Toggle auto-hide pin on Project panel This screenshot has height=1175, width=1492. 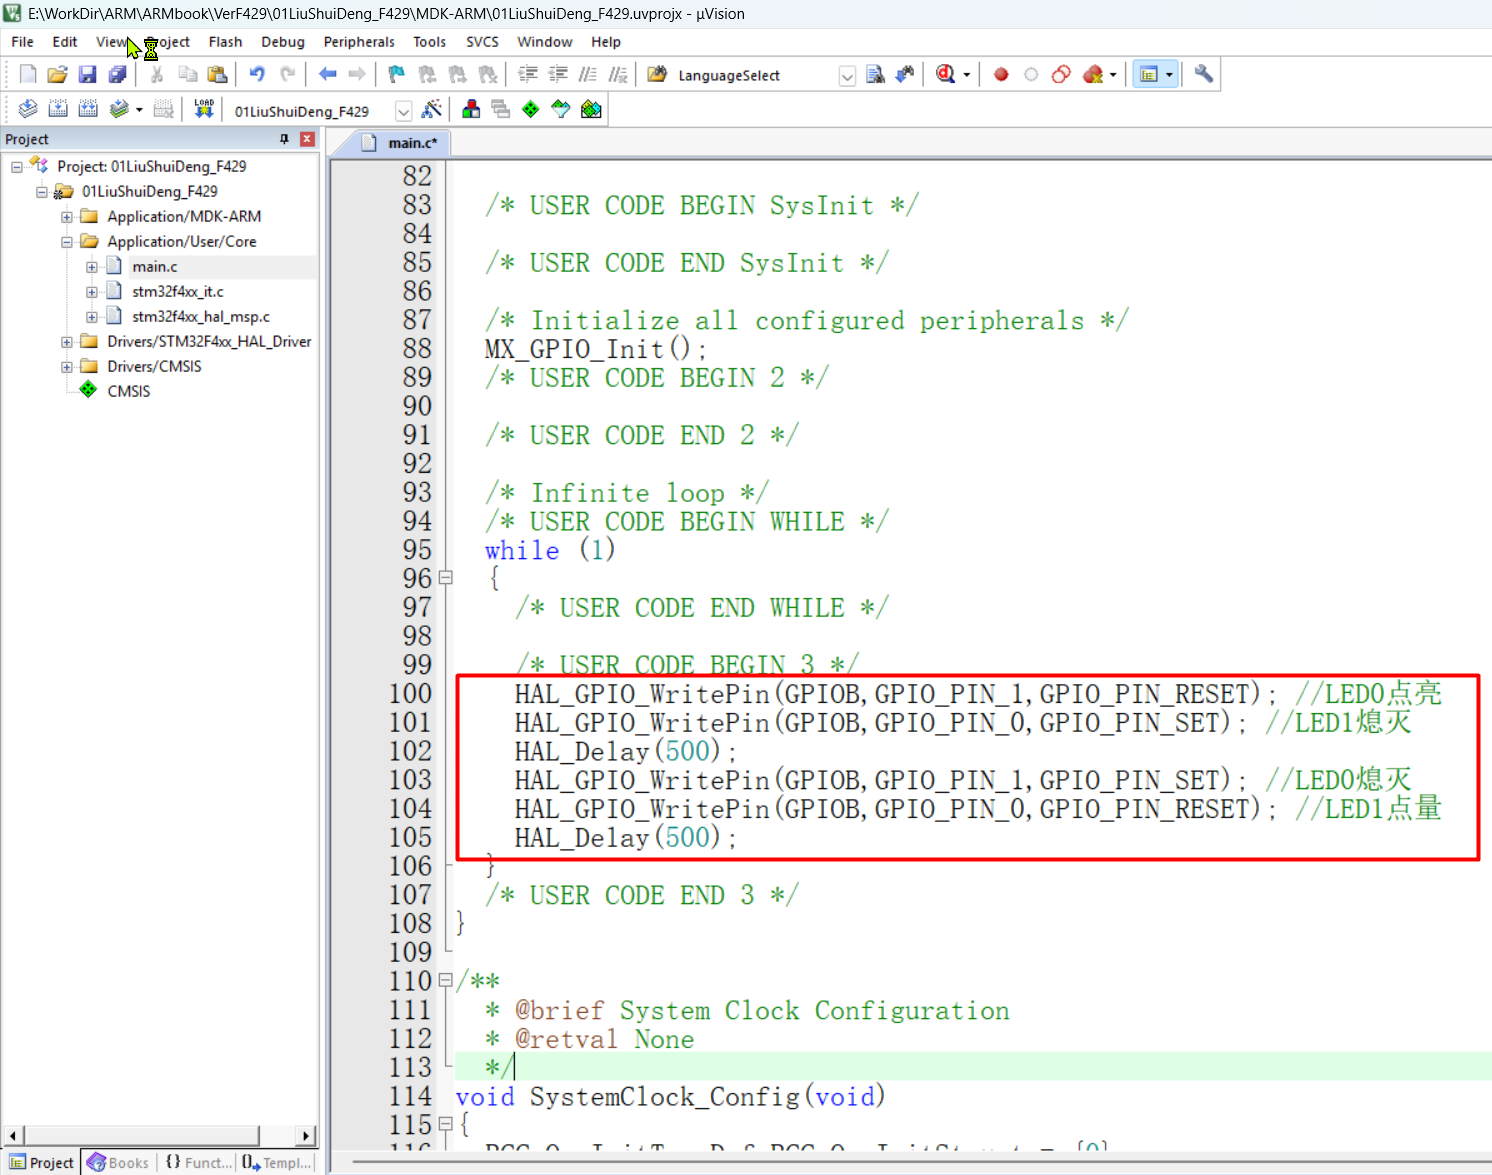point(284,139)
